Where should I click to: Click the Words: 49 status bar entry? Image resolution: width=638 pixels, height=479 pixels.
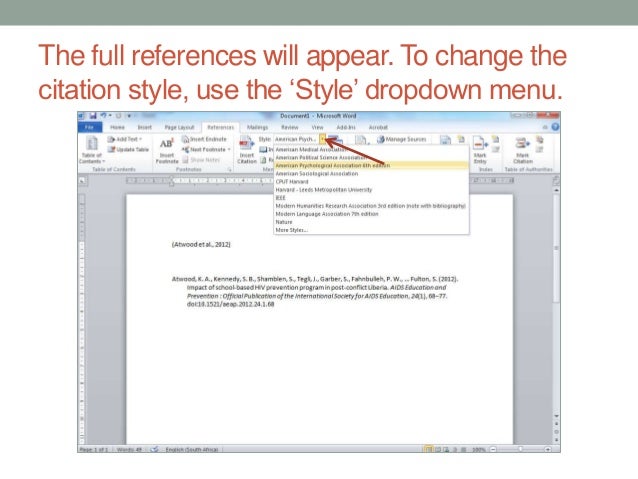click(129, 449)
